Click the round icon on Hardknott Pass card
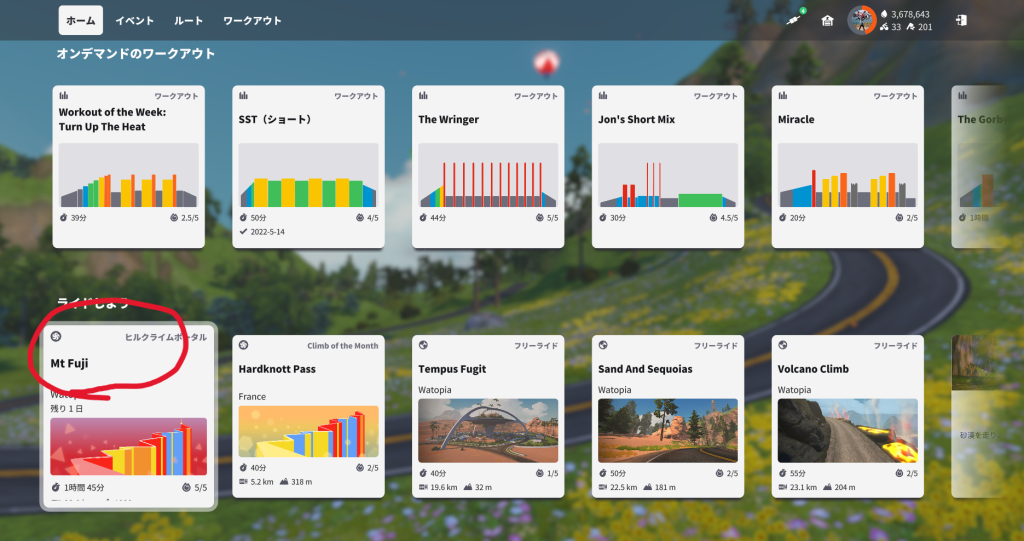1024x541 pixels. 243,345
